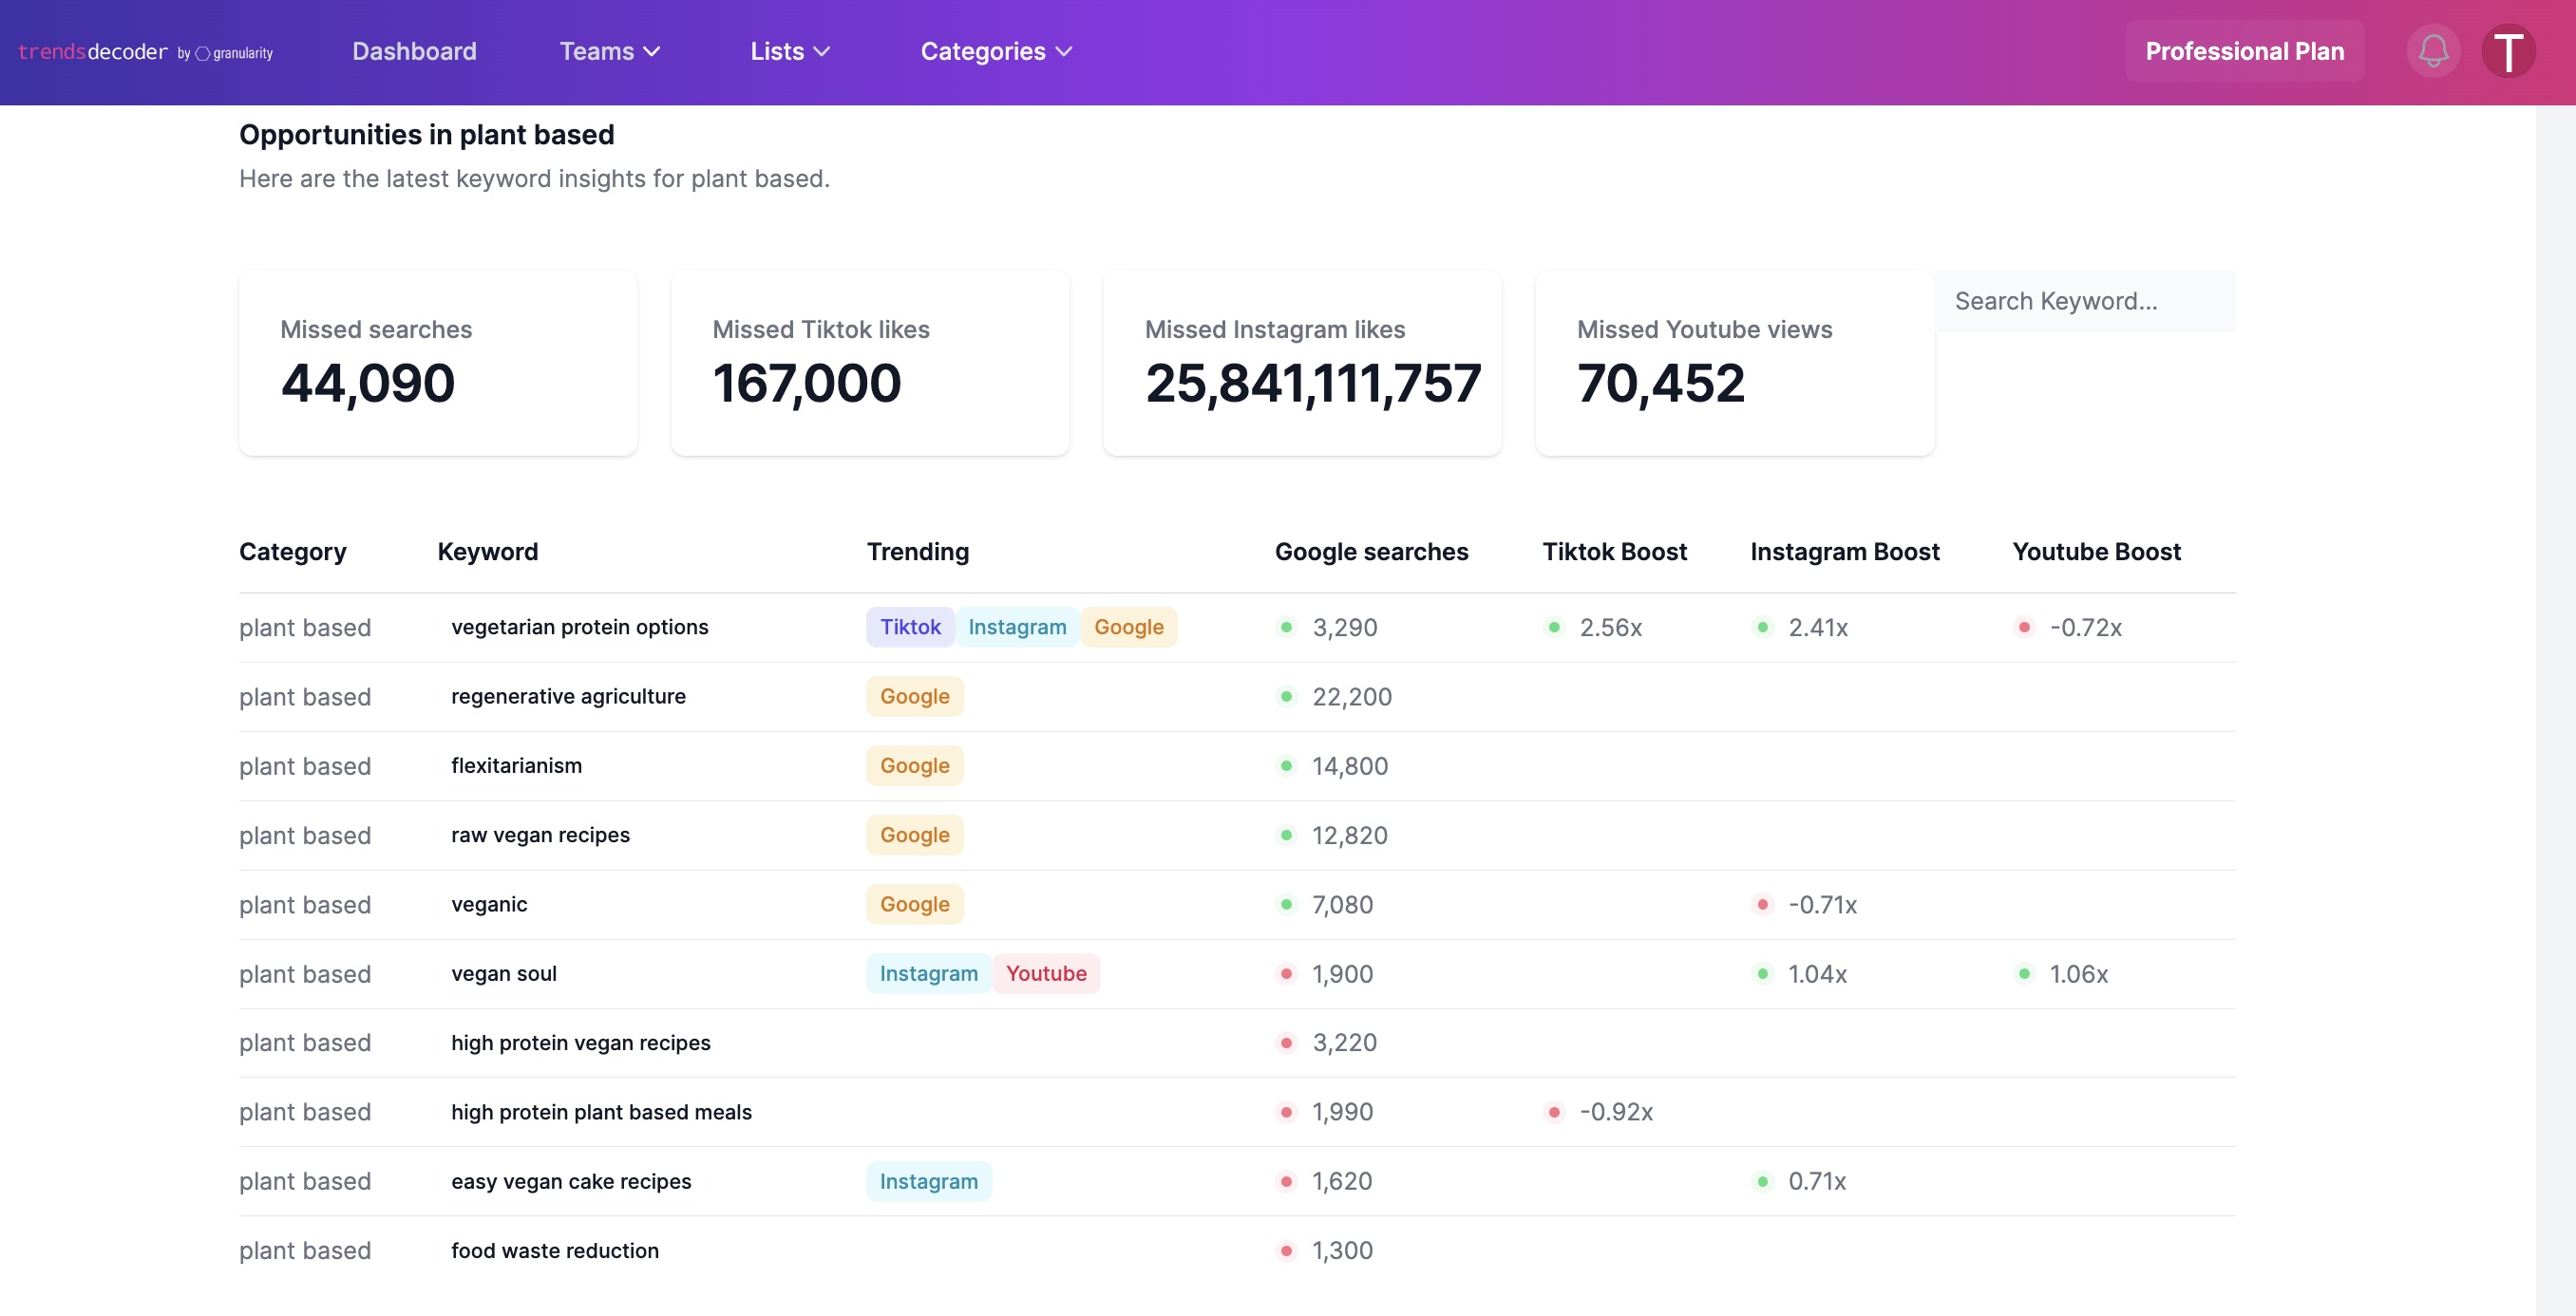Open the Missed Tiktok likes card
This screenshot has width=2576, height=1316.
870,363
